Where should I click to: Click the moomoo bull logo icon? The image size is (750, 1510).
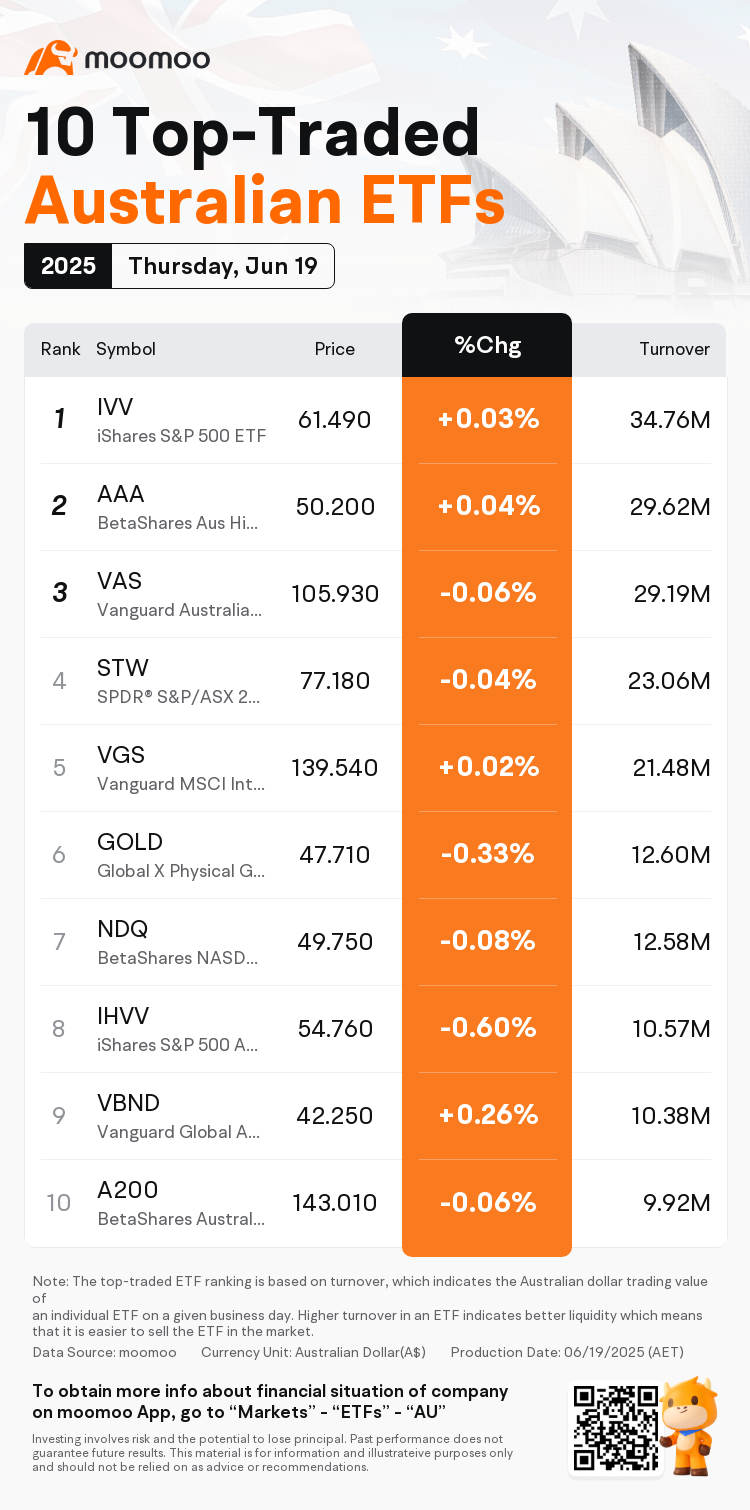(50, 58)
